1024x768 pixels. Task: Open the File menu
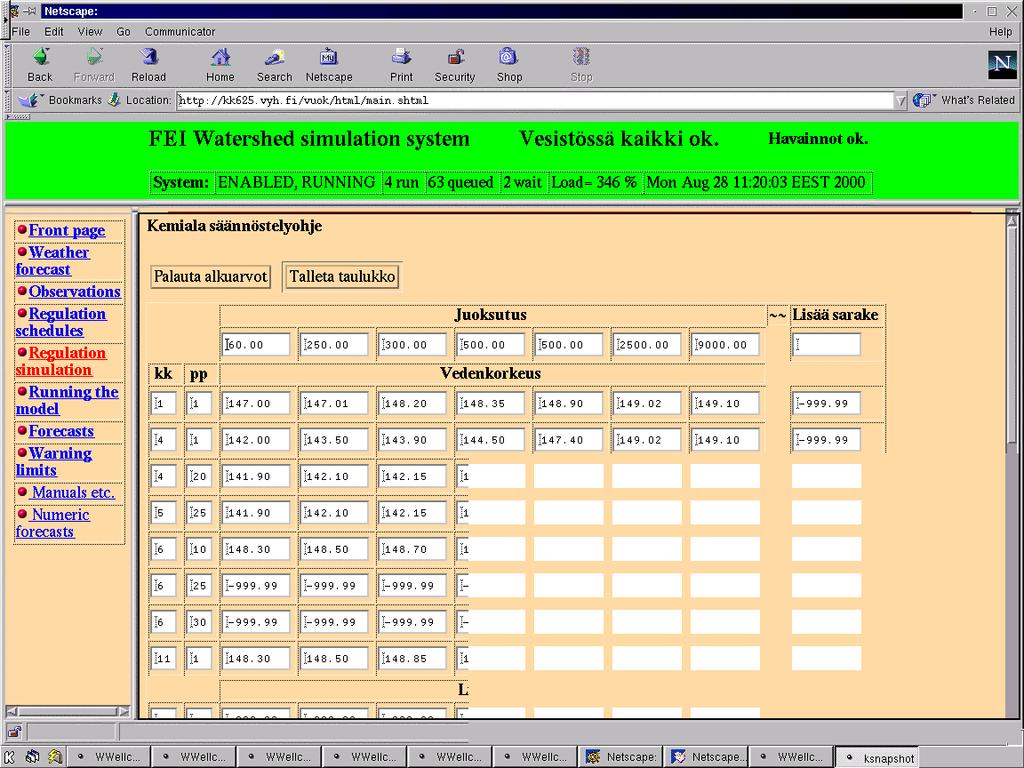click(x=21, y=31)
